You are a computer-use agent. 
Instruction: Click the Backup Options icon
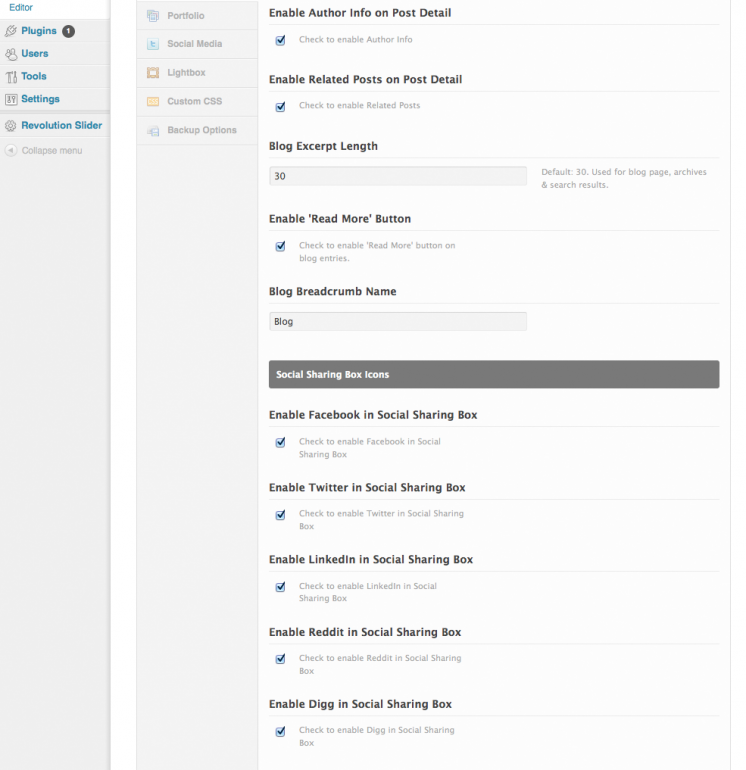153,131
